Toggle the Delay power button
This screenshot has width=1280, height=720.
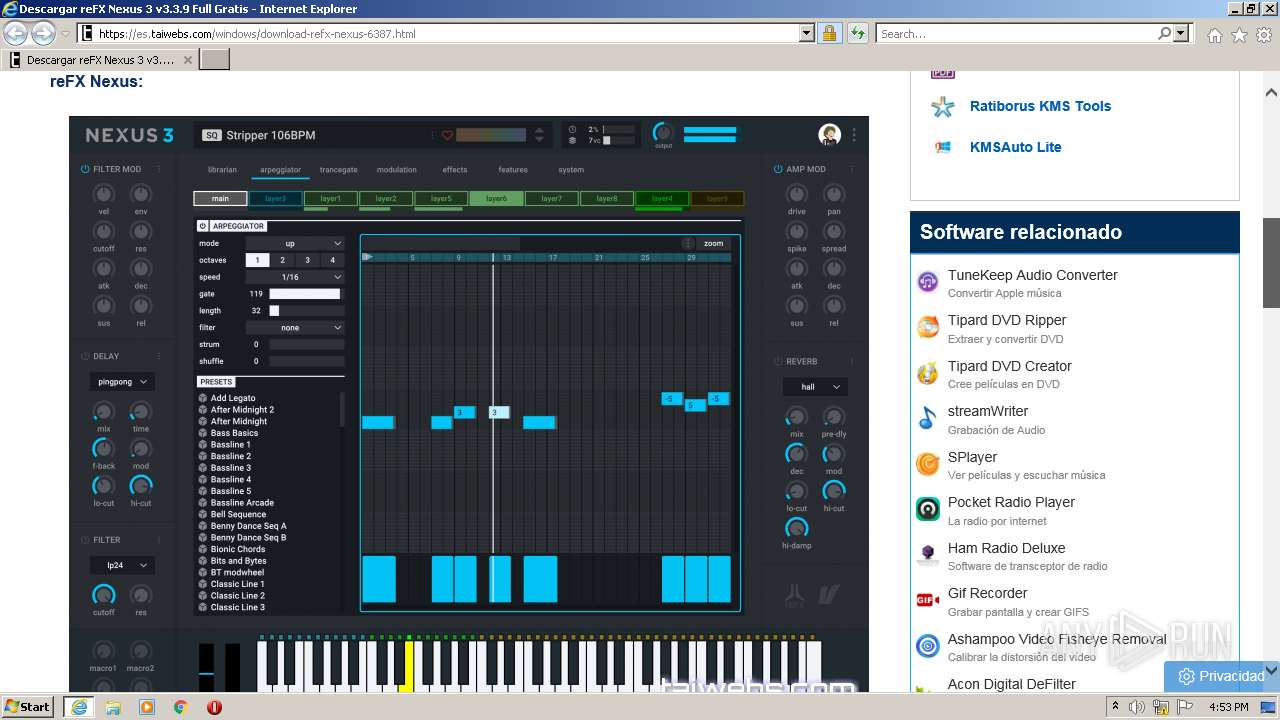point(85,356)
